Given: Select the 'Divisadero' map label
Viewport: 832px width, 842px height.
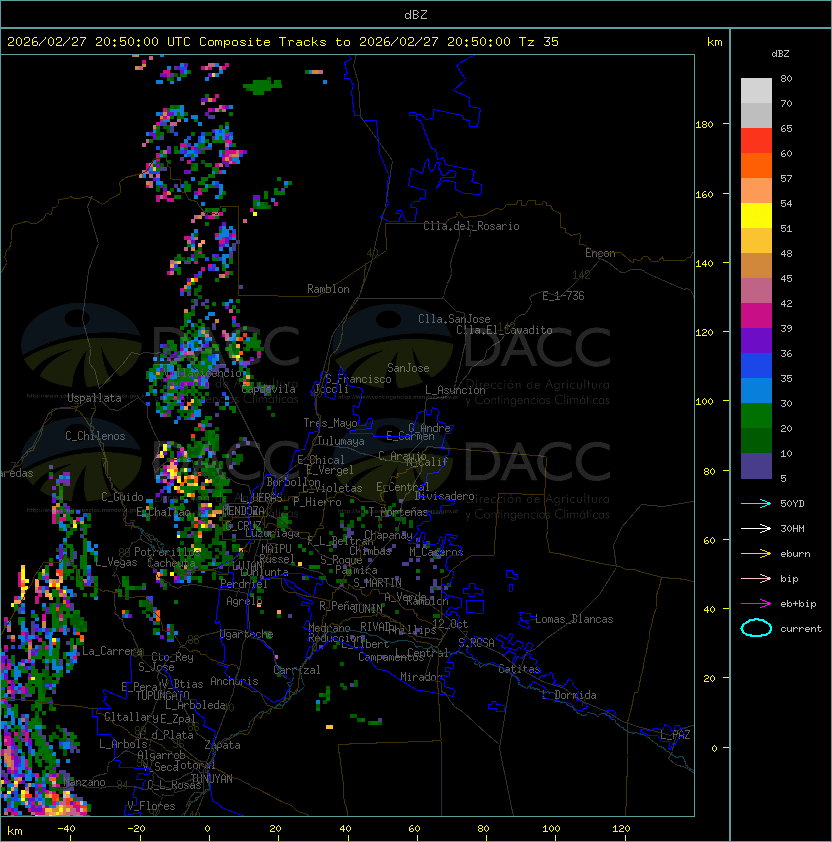Looking at the screenshot, I should tap(444, 496).
